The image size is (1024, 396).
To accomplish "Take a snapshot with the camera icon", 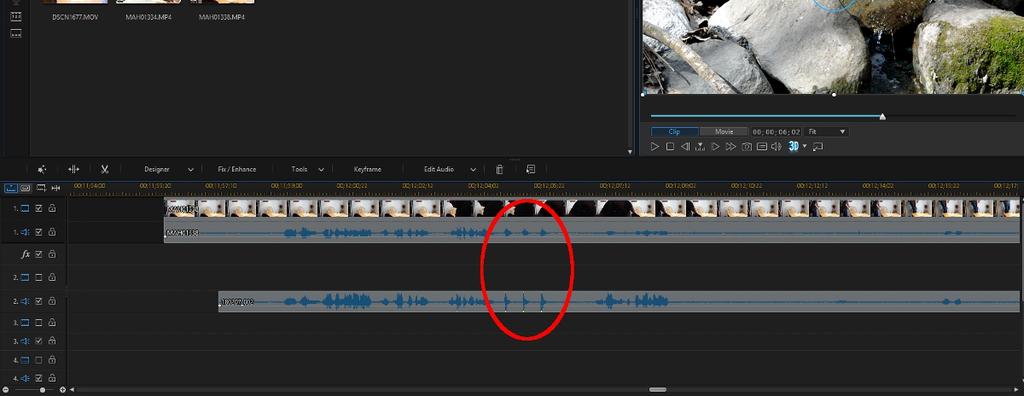I will click(x=746, y=147).
